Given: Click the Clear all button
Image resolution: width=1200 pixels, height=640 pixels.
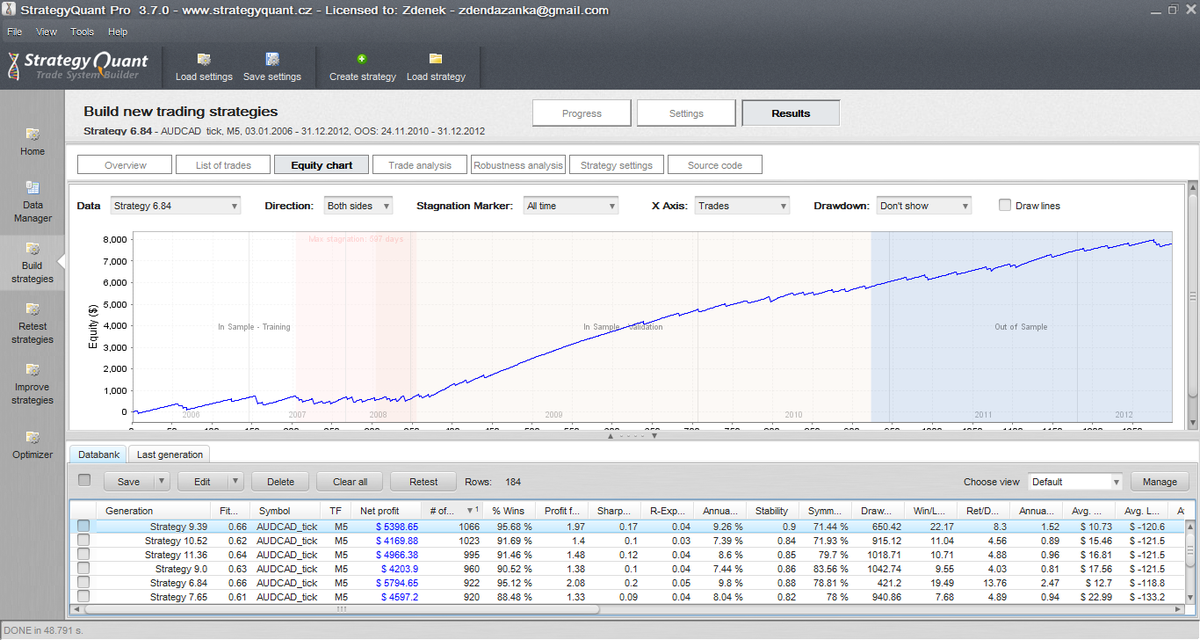Looking at the screenshot, I should tap(350, 481).
